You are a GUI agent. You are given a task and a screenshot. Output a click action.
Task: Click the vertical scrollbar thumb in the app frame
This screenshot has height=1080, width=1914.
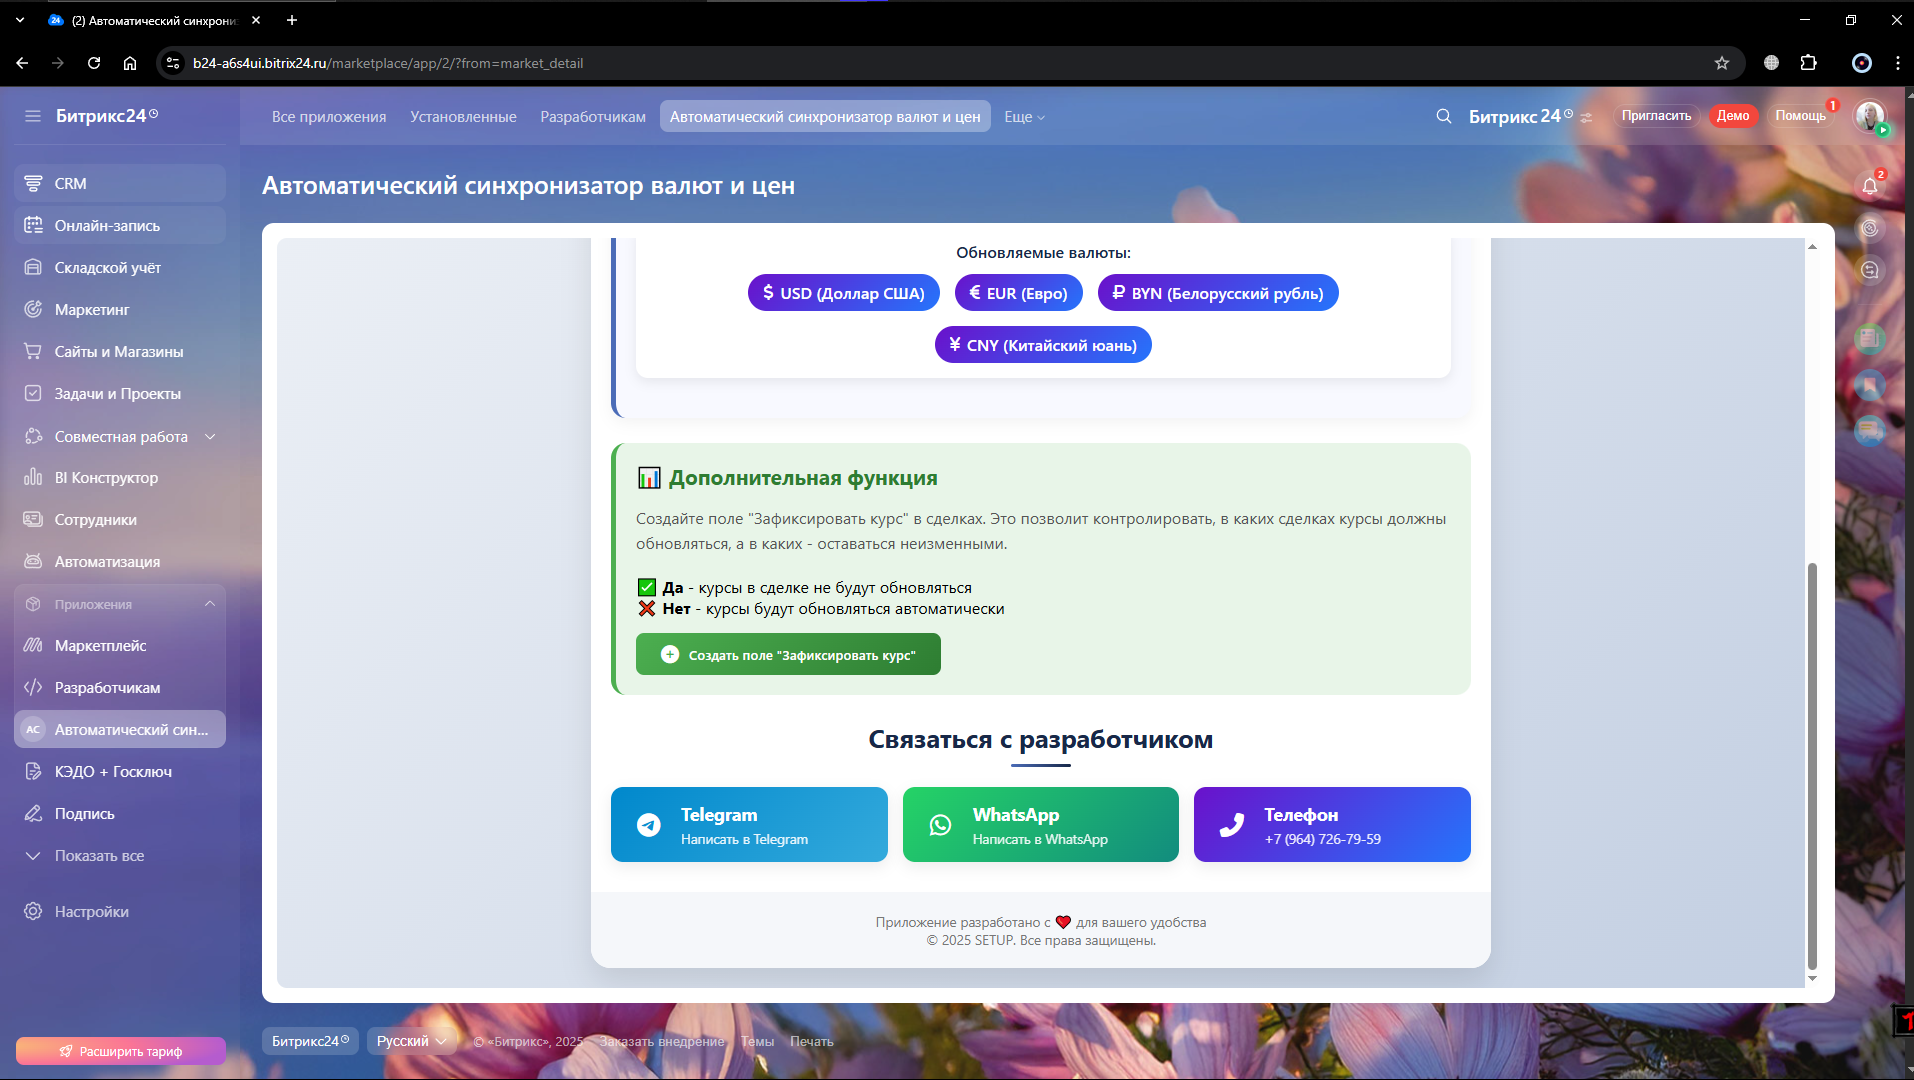(x=1812, y=765)
